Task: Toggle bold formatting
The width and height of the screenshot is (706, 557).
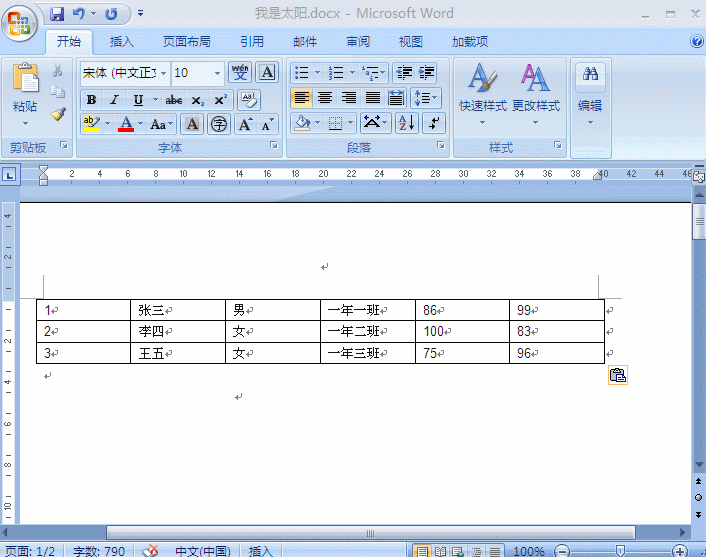Action: 91,100
